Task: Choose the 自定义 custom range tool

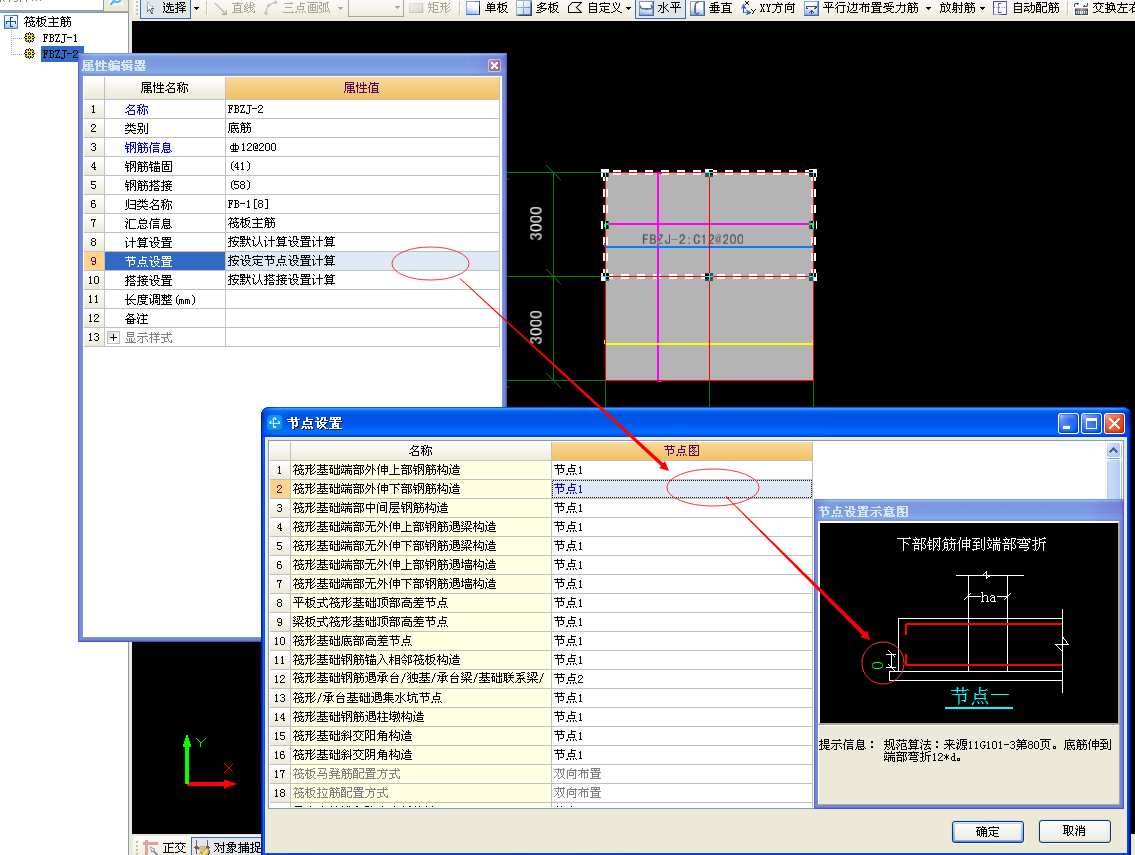Action: 595,8
